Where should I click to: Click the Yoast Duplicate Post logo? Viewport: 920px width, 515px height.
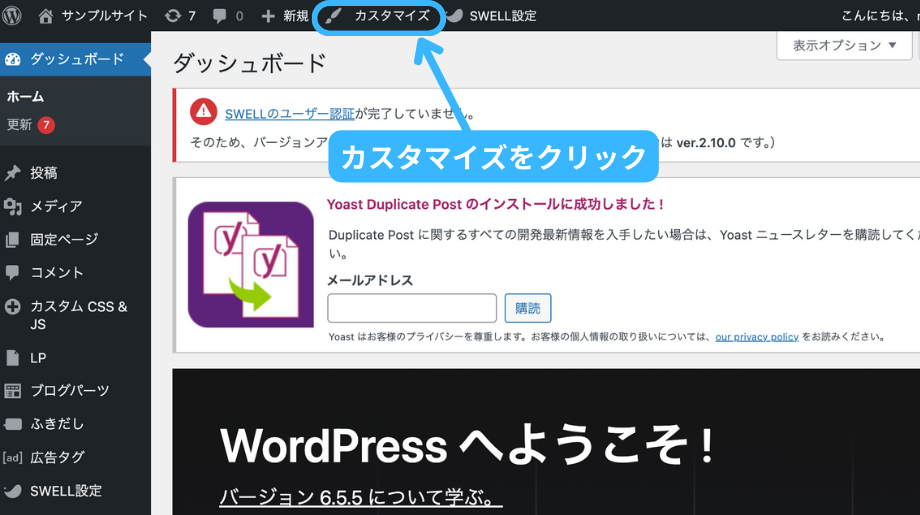251,265
